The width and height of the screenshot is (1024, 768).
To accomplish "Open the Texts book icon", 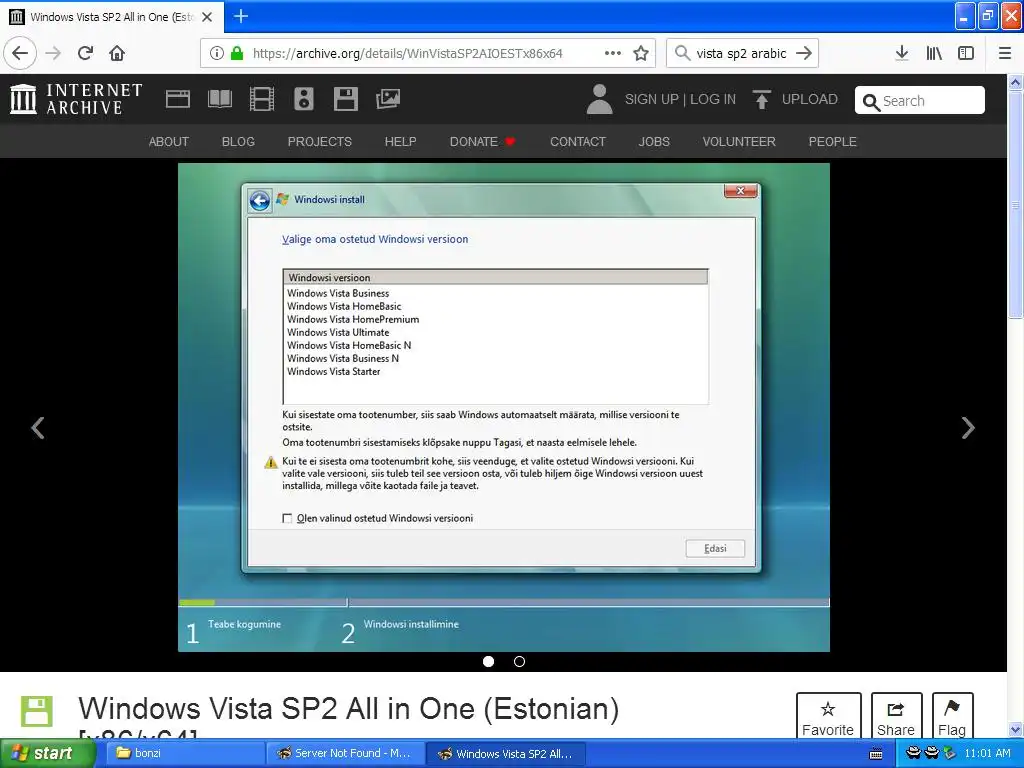I will click(x=219, y=99).
